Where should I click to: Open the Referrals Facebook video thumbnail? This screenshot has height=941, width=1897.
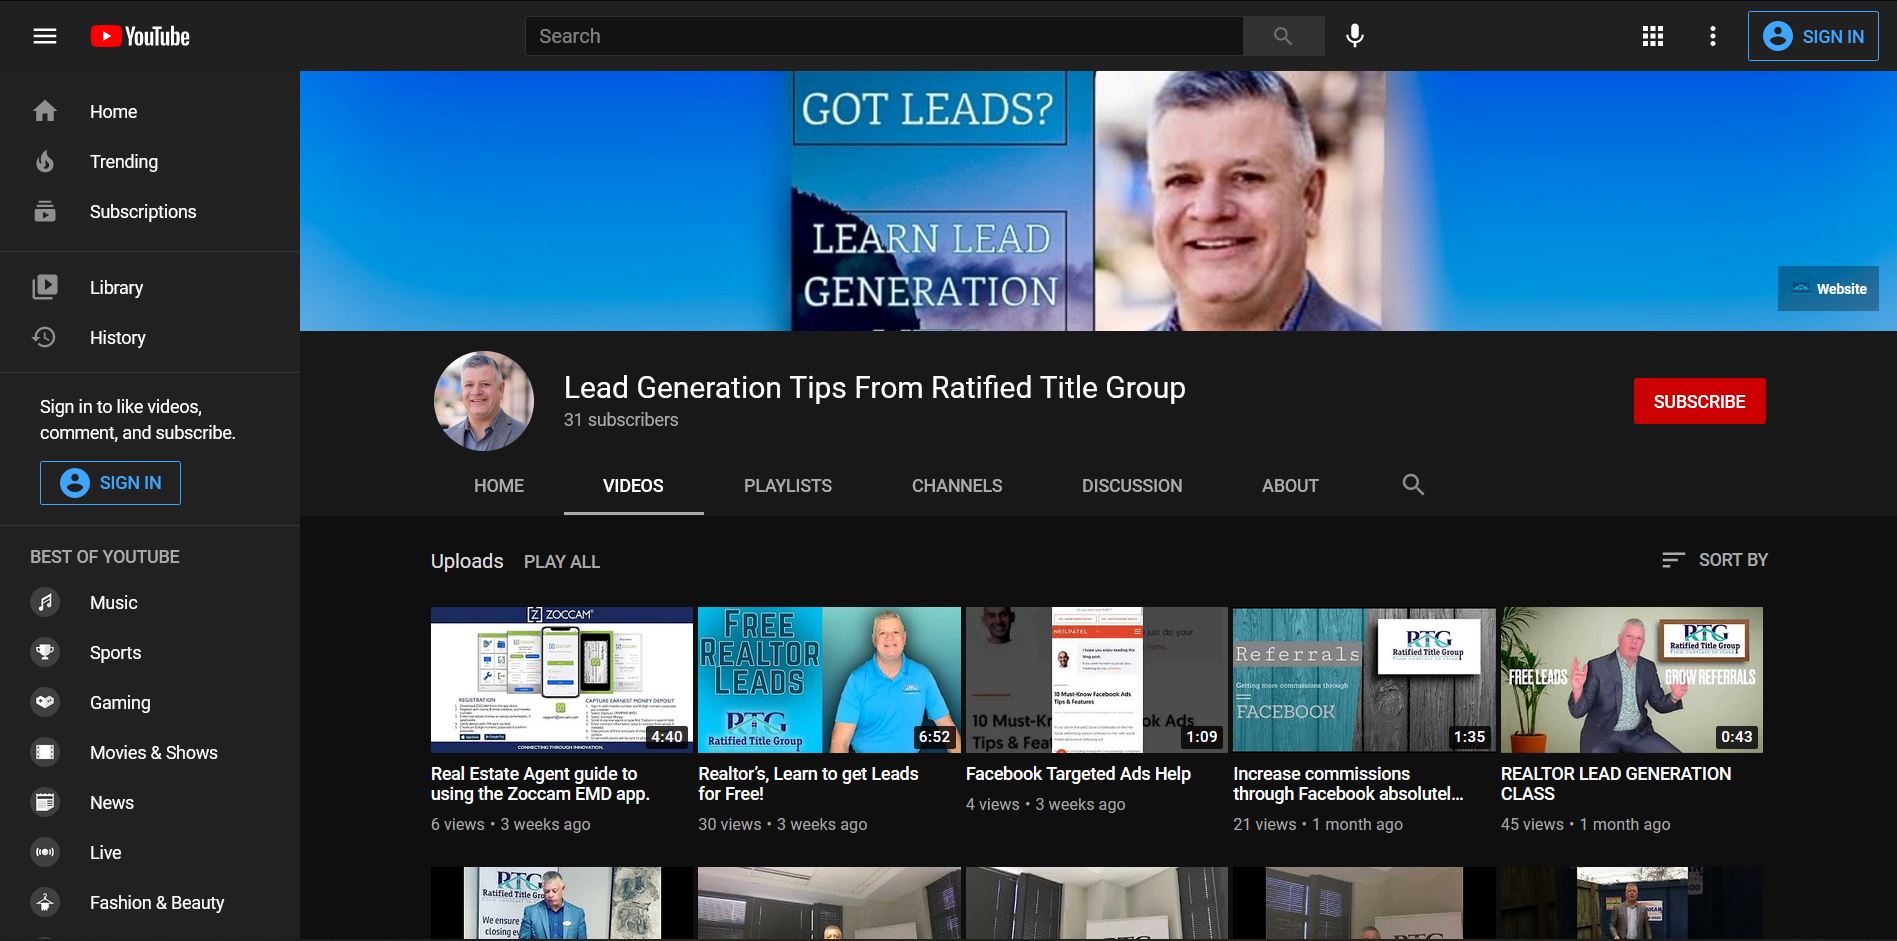pos(1364,680)
